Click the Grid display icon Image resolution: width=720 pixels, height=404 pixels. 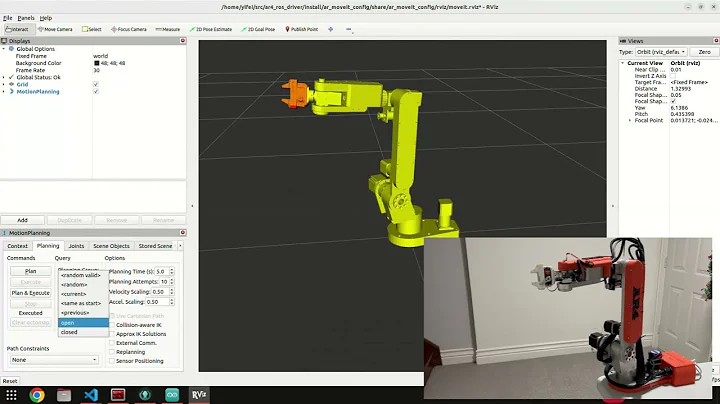coord(11,84)
